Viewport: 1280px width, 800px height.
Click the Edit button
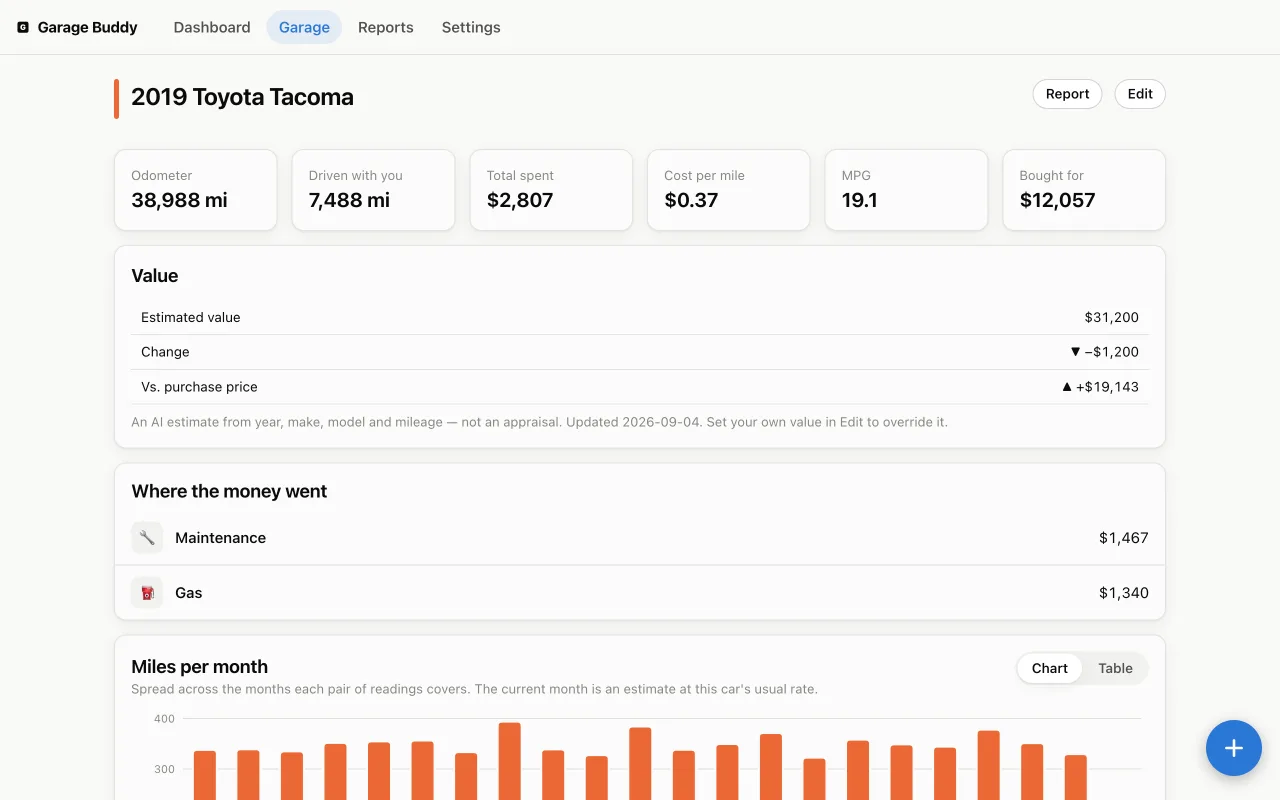[x=1140, y=94]
